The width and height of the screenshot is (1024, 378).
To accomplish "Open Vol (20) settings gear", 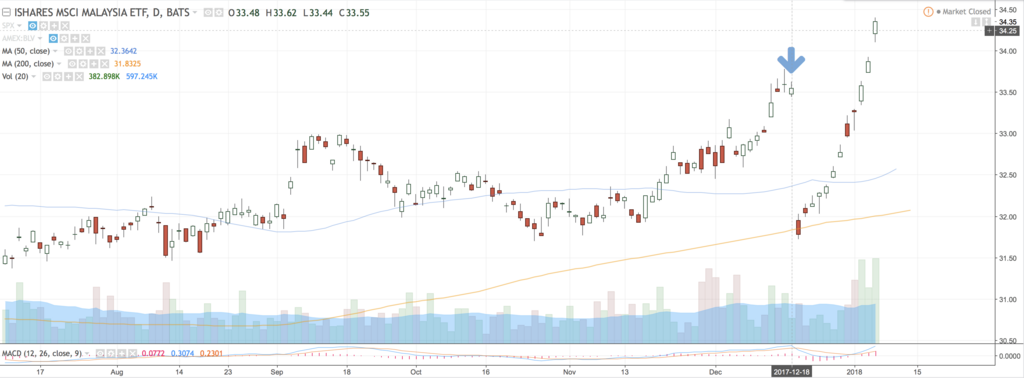I will (x=57, y=76).
